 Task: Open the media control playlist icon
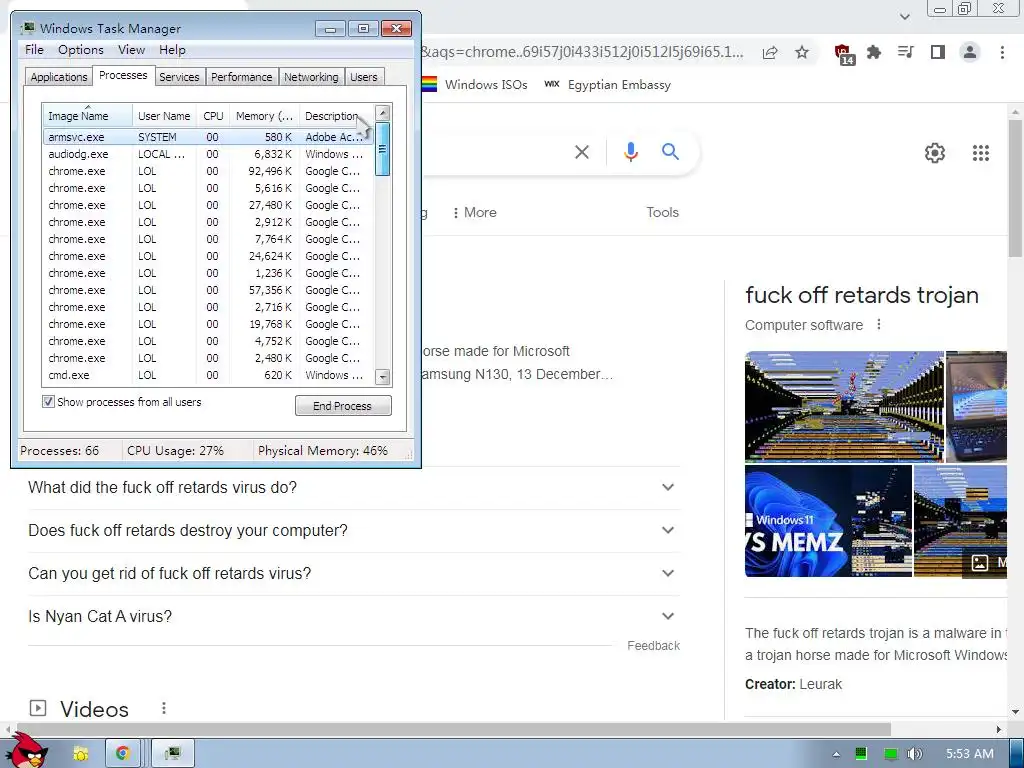905,52
